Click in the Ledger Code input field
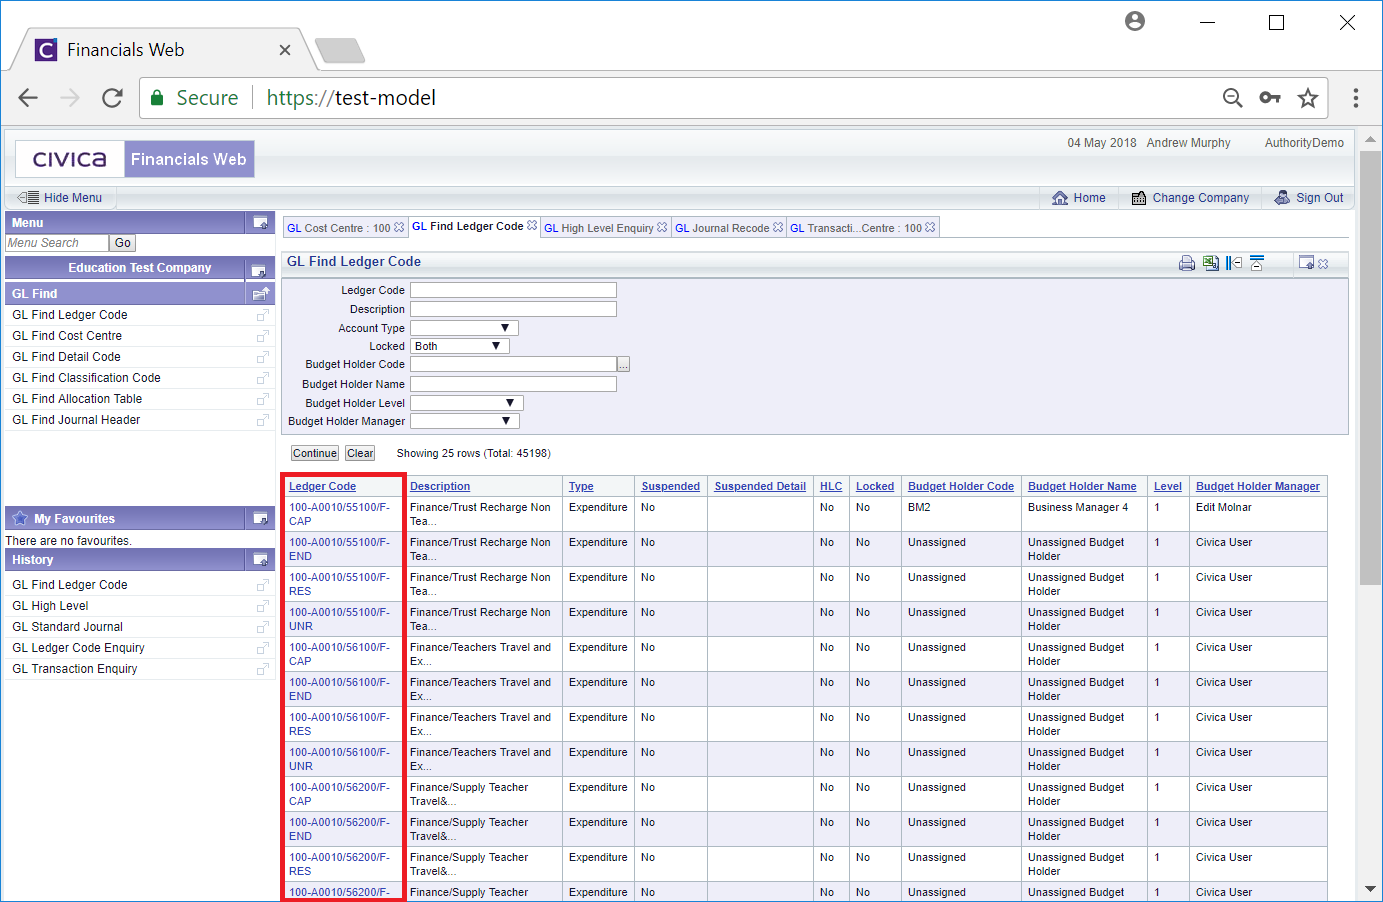 point(513,290)
